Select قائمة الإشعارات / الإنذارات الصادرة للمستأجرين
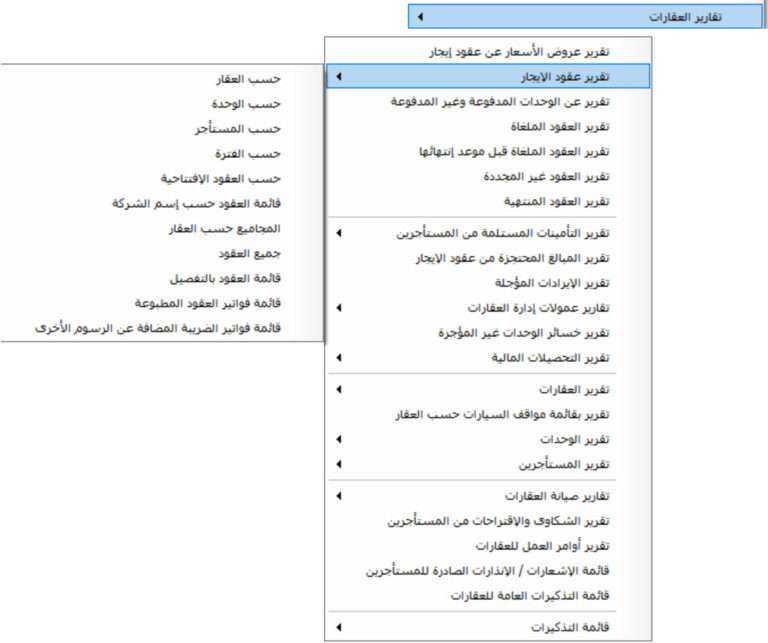The height and width of the screenshot is (643, 768). point(488,571)
